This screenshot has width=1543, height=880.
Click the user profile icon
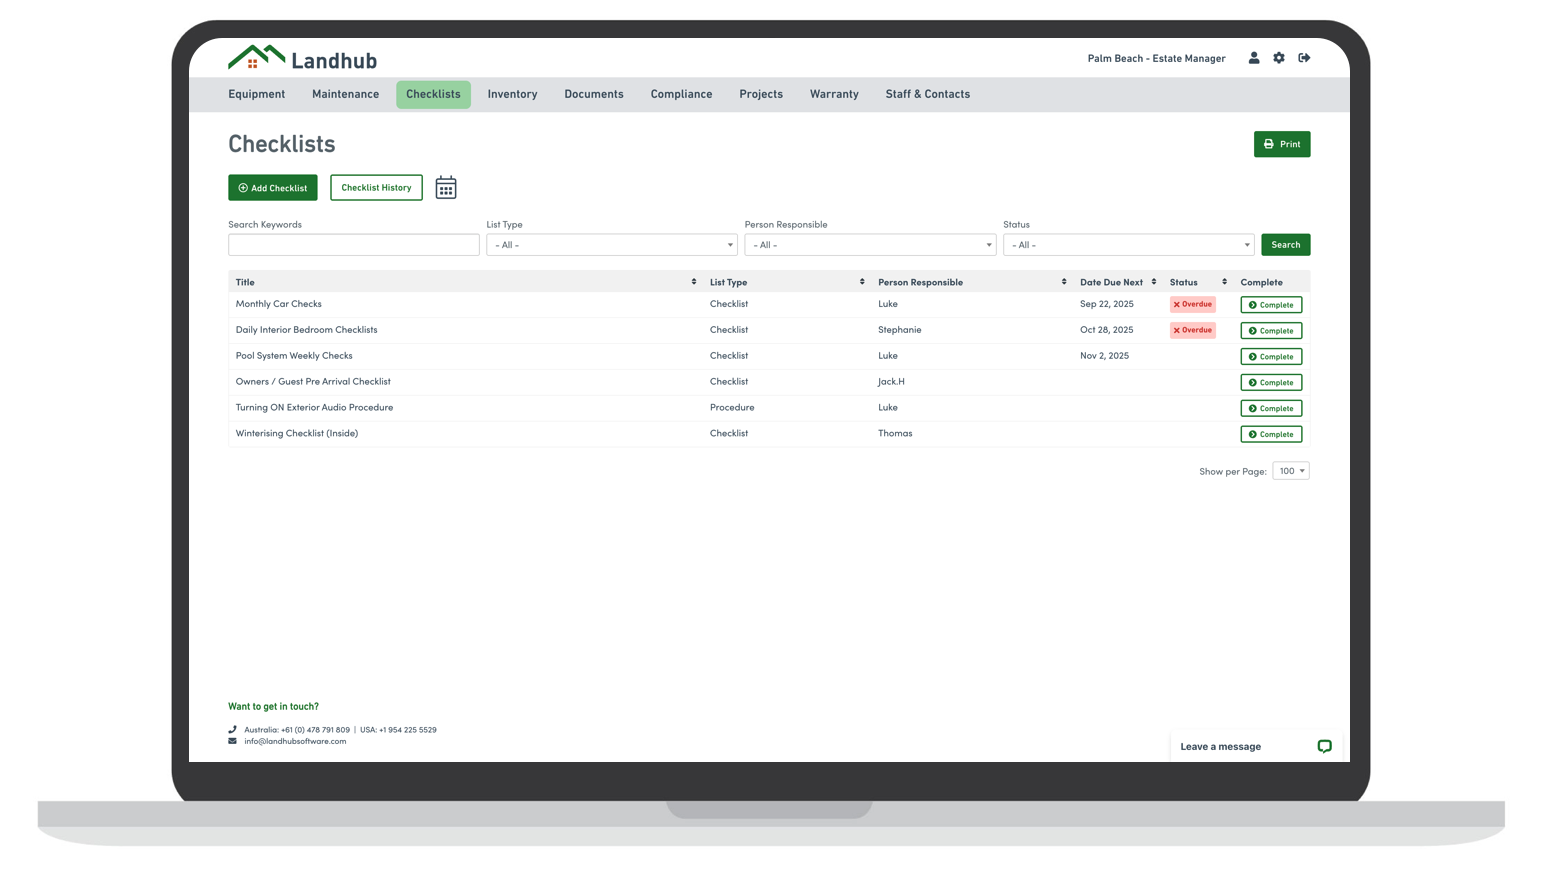1253,58
